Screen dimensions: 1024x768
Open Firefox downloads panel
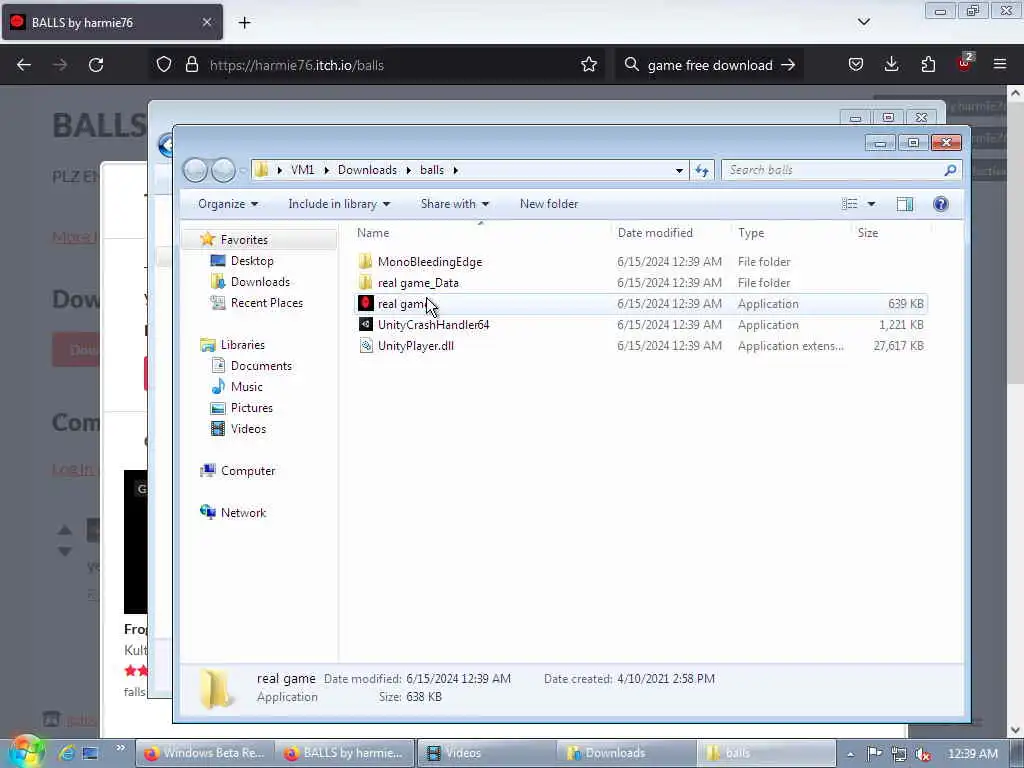pos(891,65)
